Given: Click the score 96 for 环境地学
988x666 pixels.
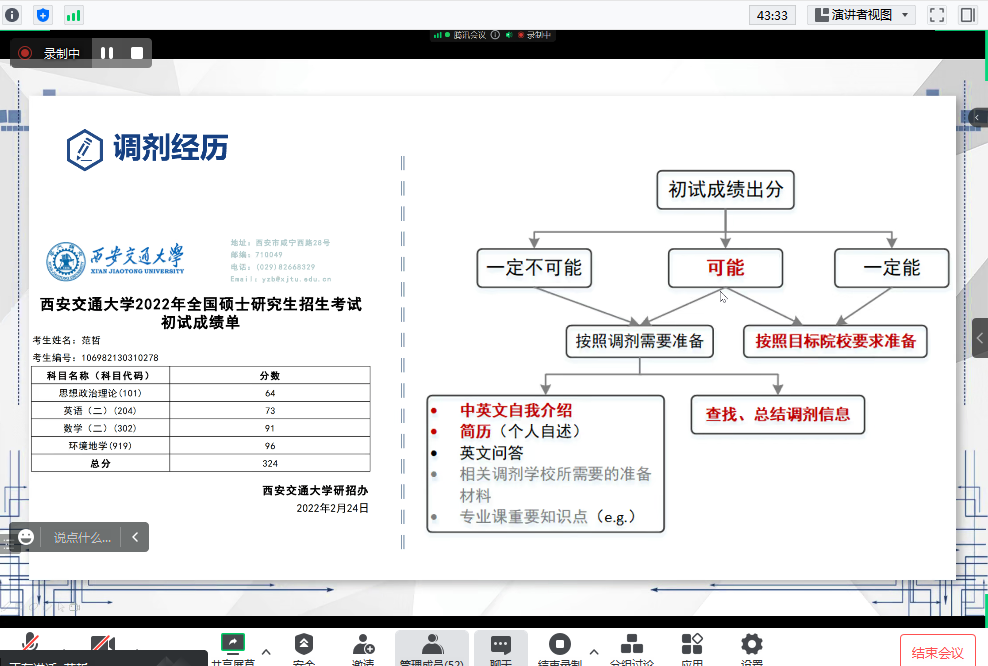Looking at the screenshot, I should coord(270,446).
